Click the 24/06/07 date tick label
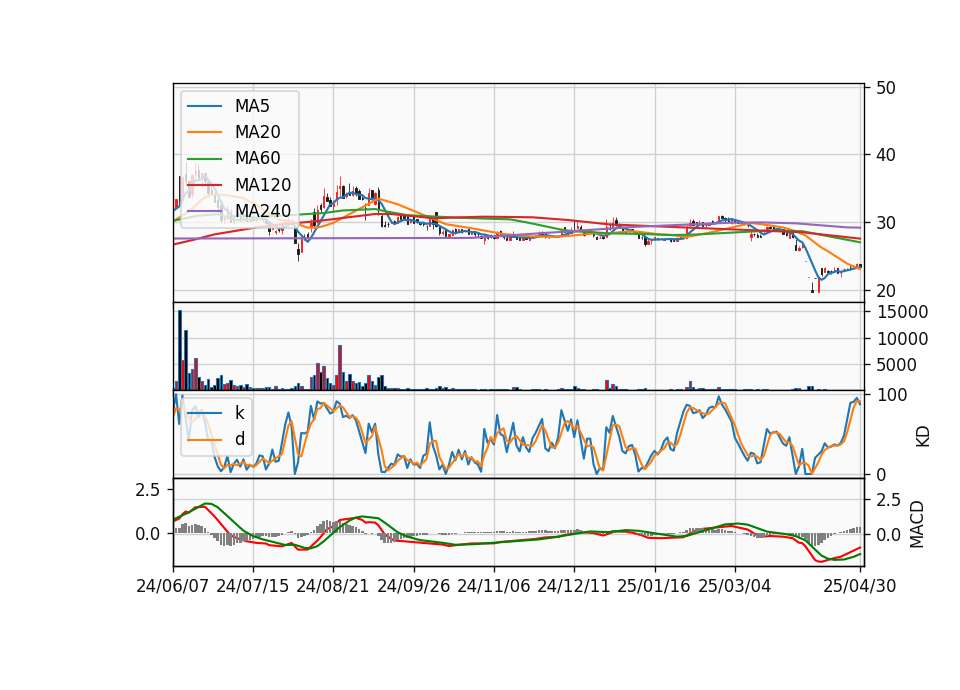This screenshot has height=690, width=960. click(173, 586)
